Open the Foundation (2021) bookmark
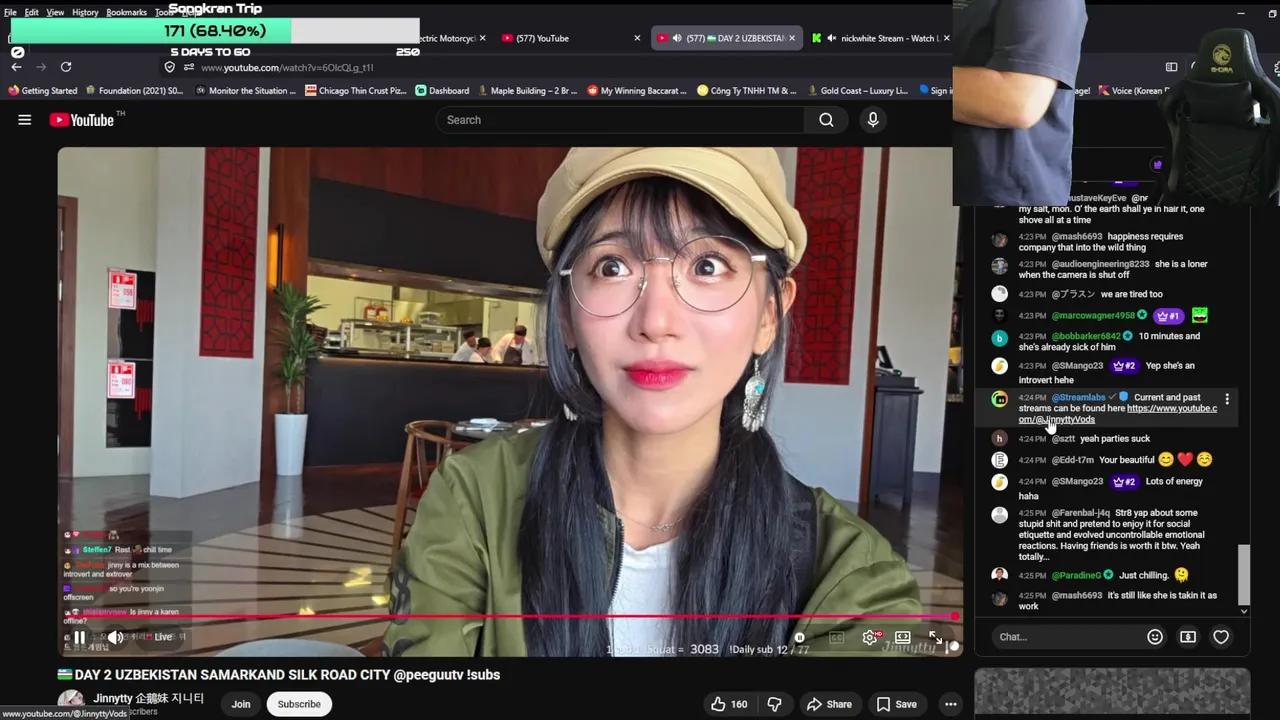 tap(134, 91)
